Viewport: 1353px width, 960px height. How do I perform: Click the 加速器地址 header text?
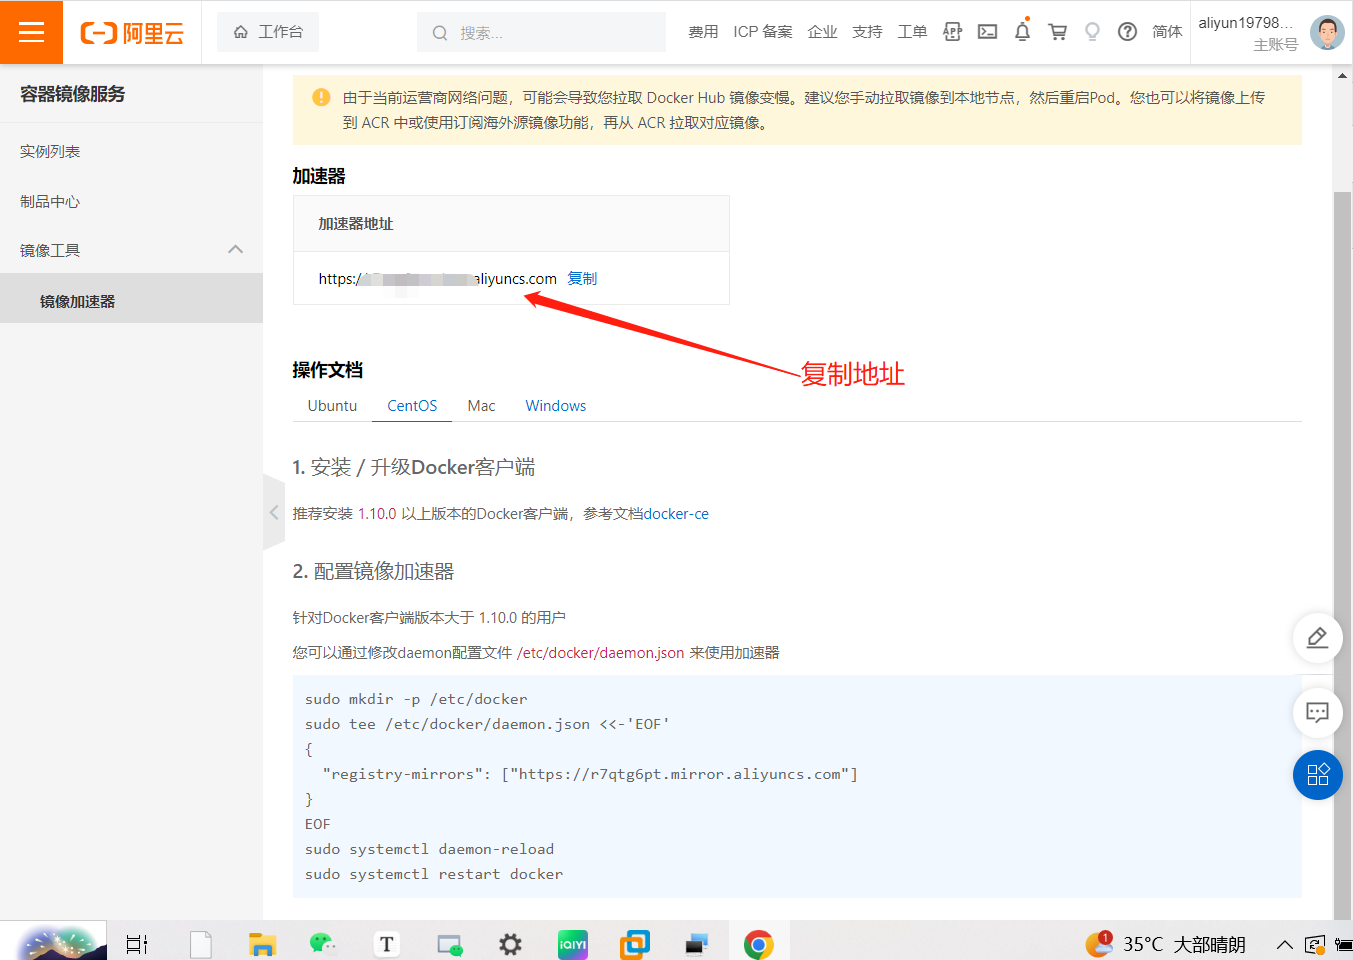(356, 224)
